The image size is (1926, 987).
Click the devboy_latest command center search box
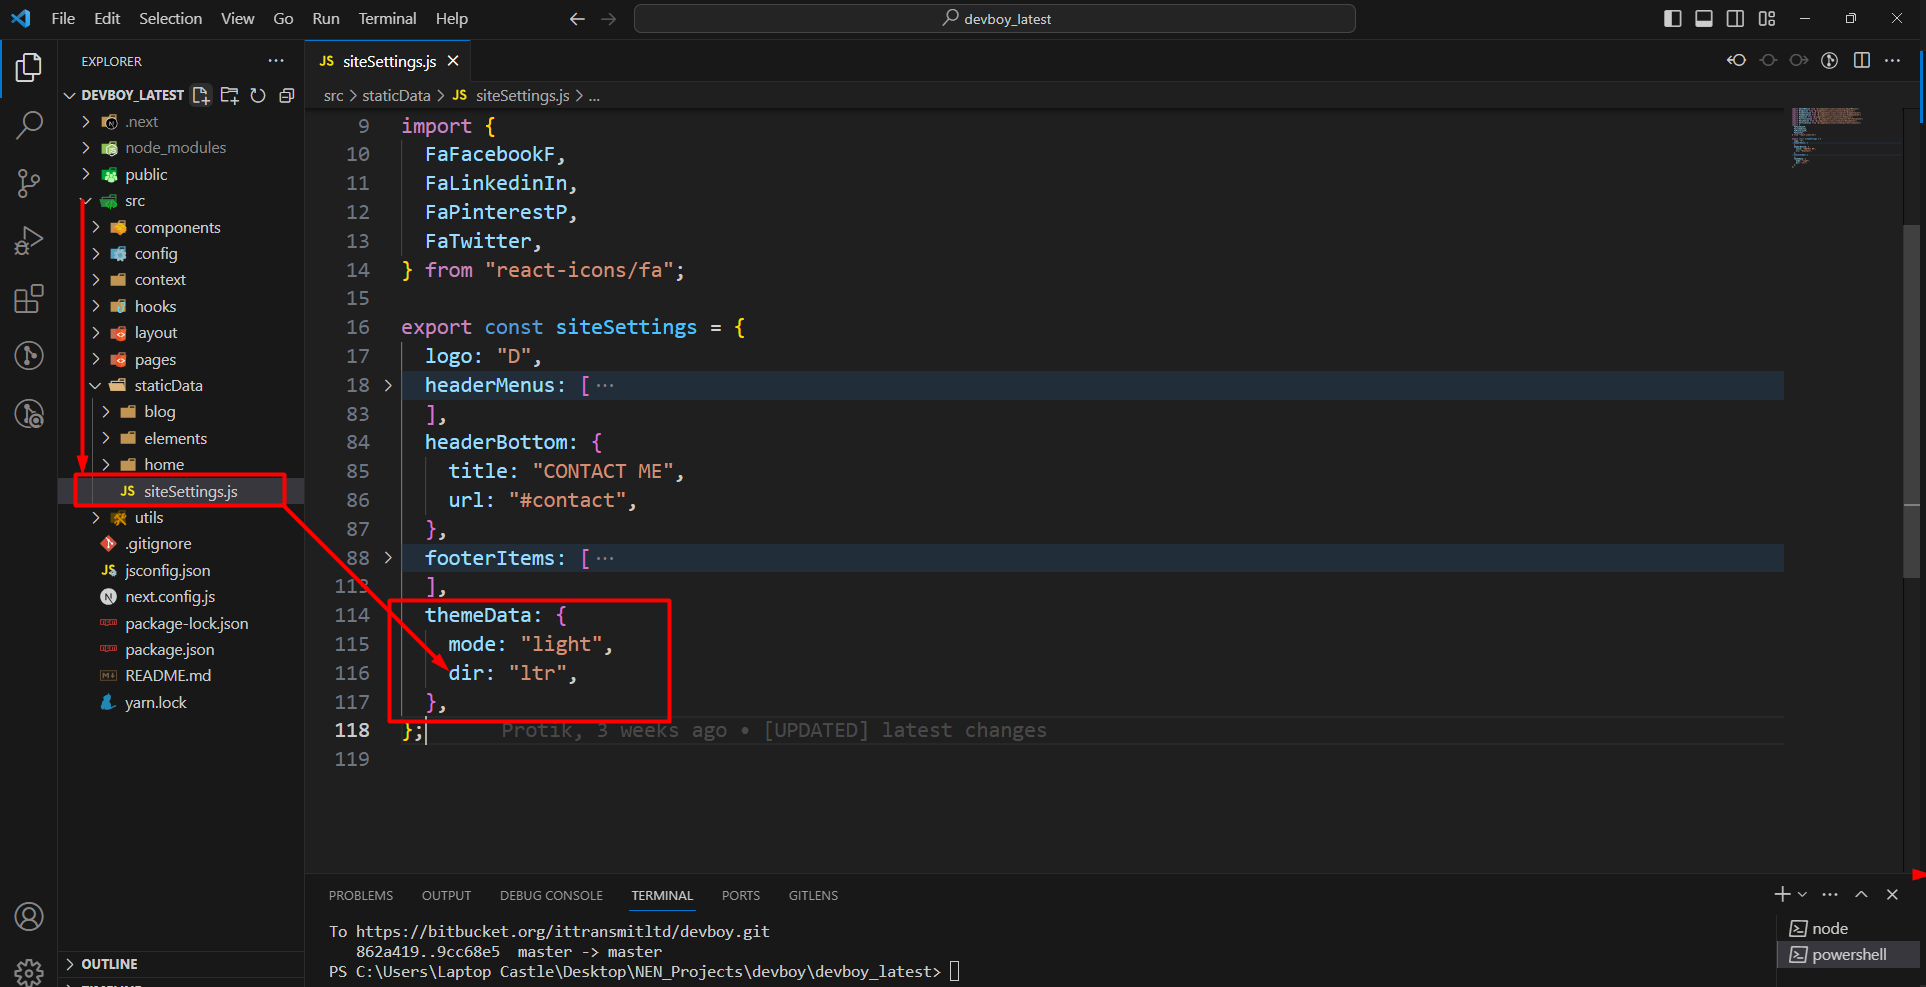[x=995, y=19]
